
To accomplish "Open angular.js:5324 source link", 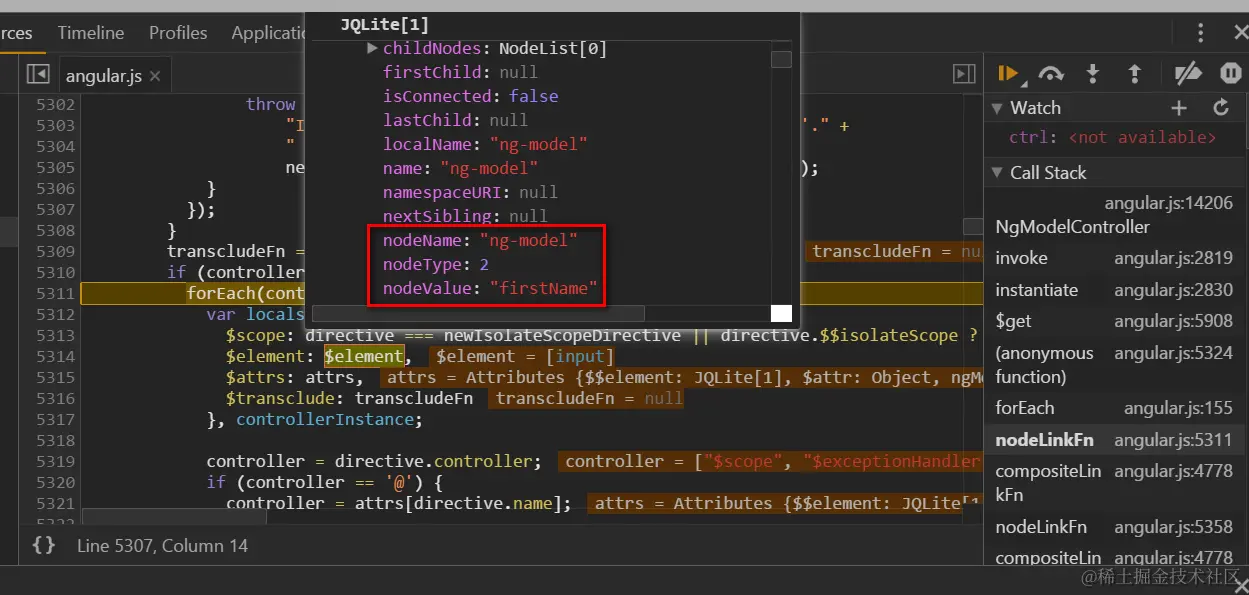I will click(x=1173, y=353).
